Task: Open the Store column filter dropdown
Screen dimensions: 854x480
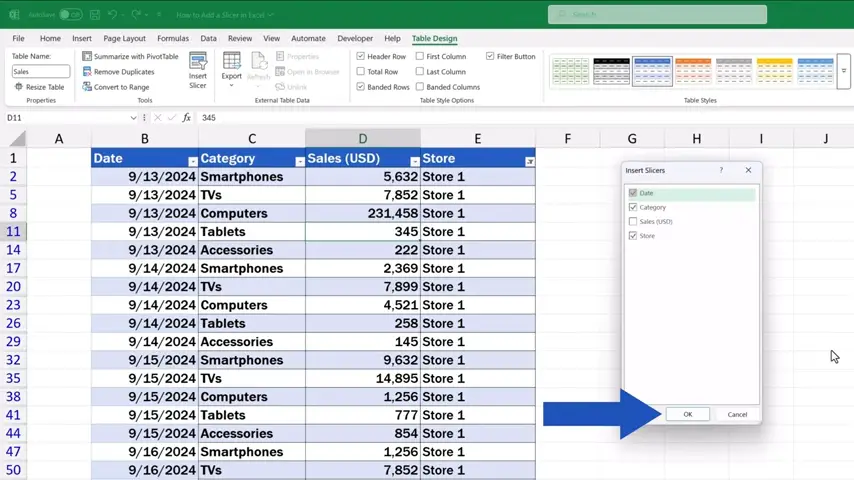Action: tap(529, 161)
